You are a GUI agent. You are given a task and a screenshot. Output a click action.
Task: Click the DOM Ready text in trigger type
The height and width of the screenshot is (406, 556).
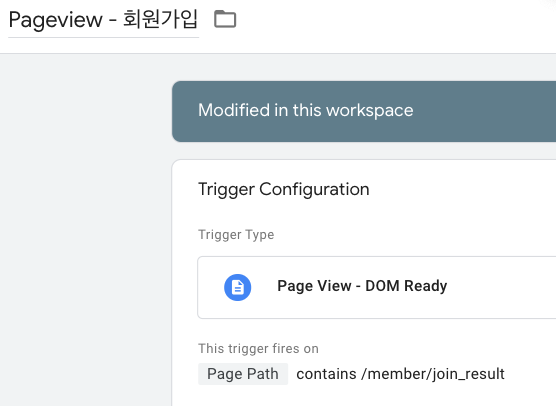click(406, 286)
